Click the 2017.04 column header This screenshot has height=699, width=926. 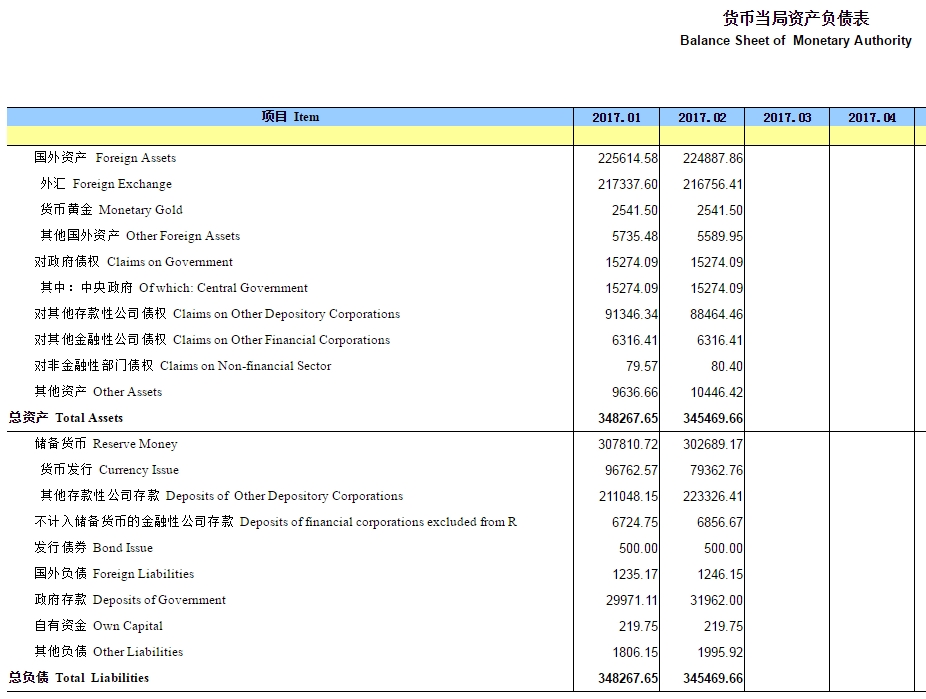point(872,118)
